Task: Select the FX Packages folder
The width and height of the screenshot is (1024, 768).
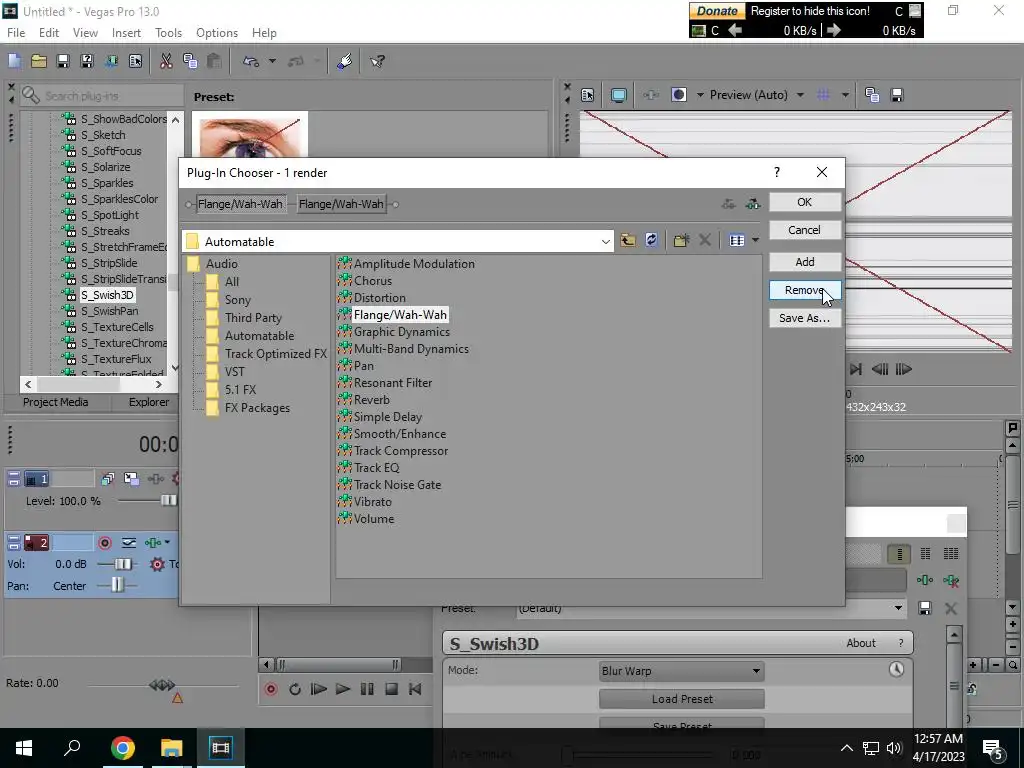Action: point(257,408)
